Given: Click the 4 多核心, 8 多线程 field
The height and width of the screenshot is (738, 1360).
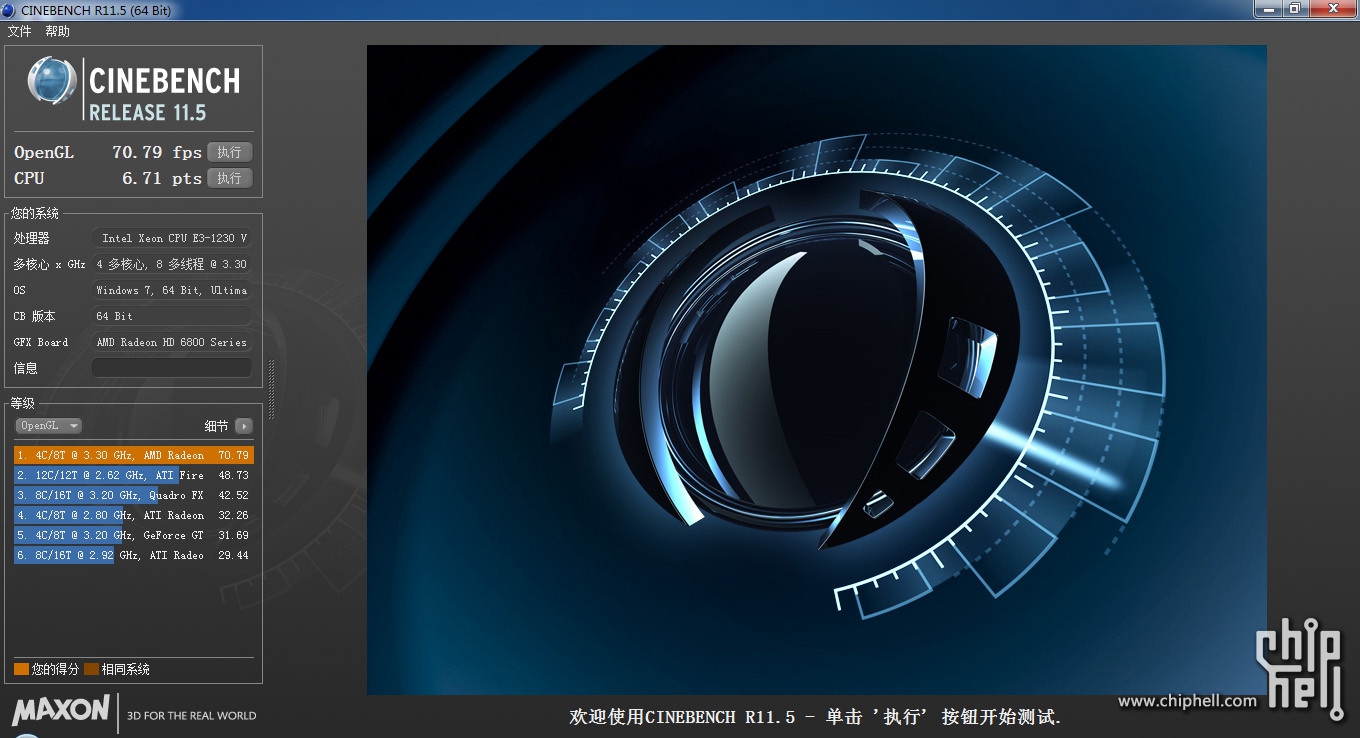Looking at the screenshot, I should pyautogui.click(x=171, y=264).
